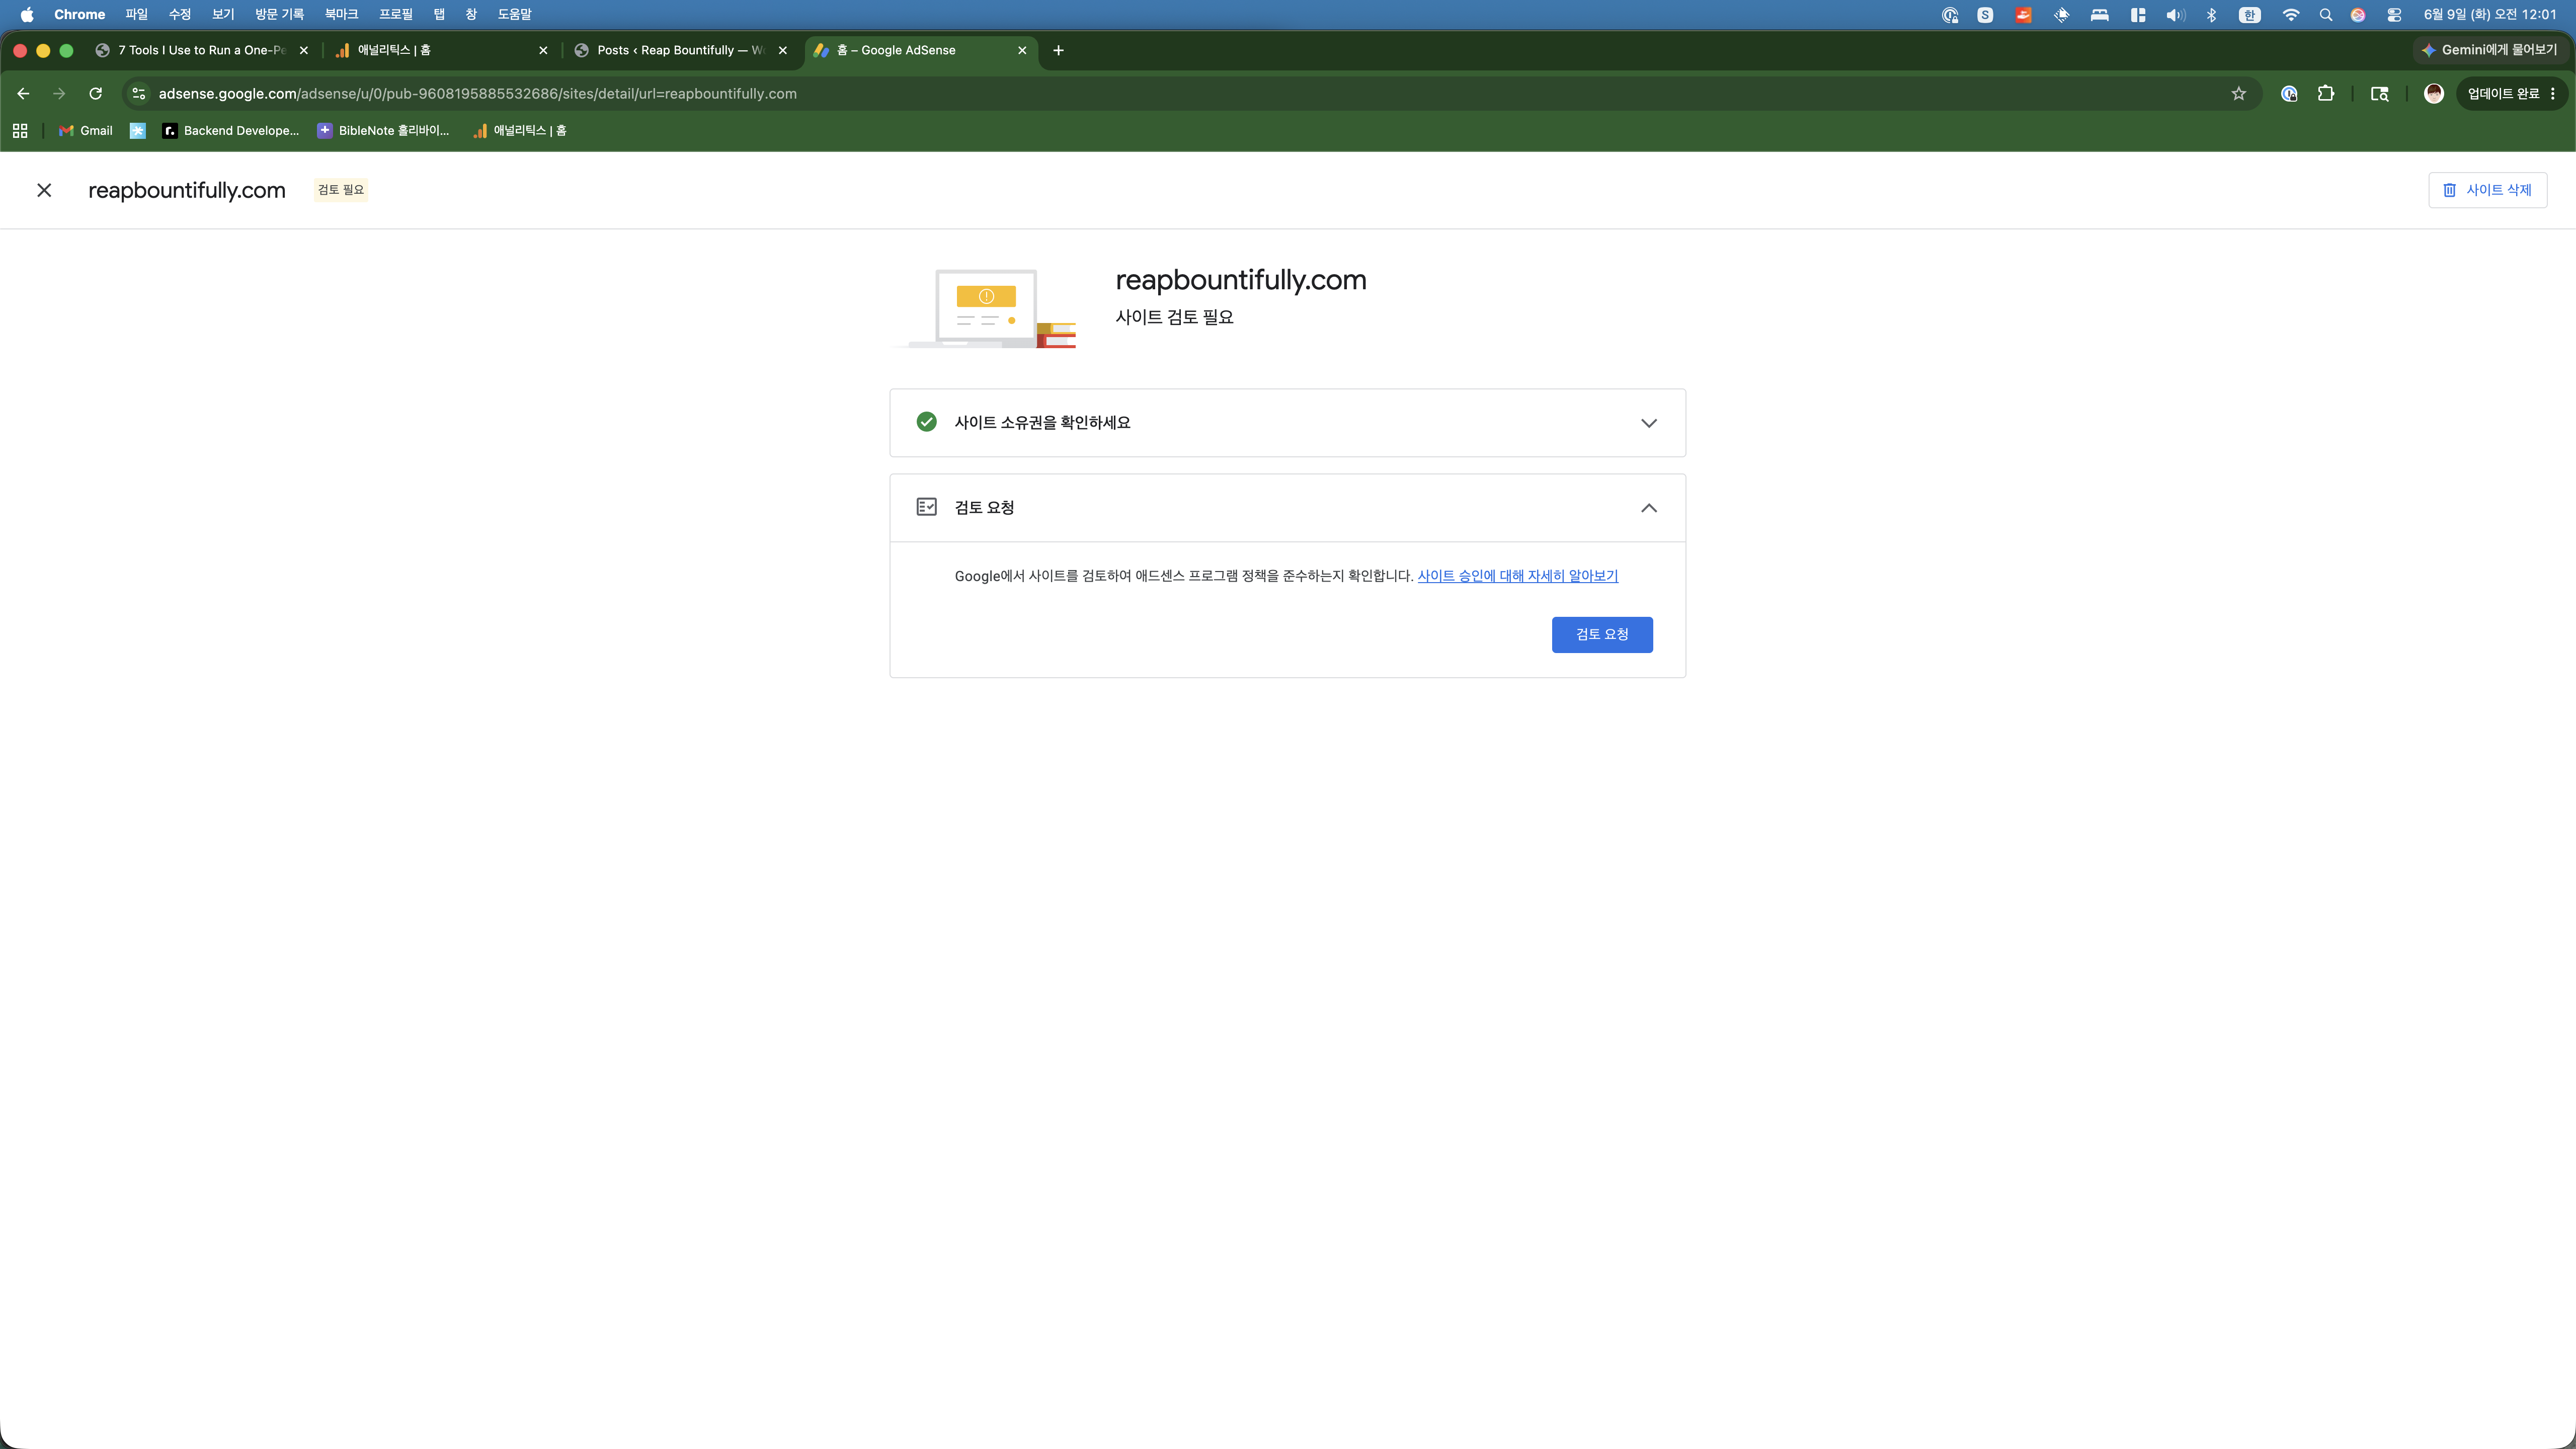The image size is (2576, 1449).
Task: Reload the AdSense page
Action: click(96, 94)
